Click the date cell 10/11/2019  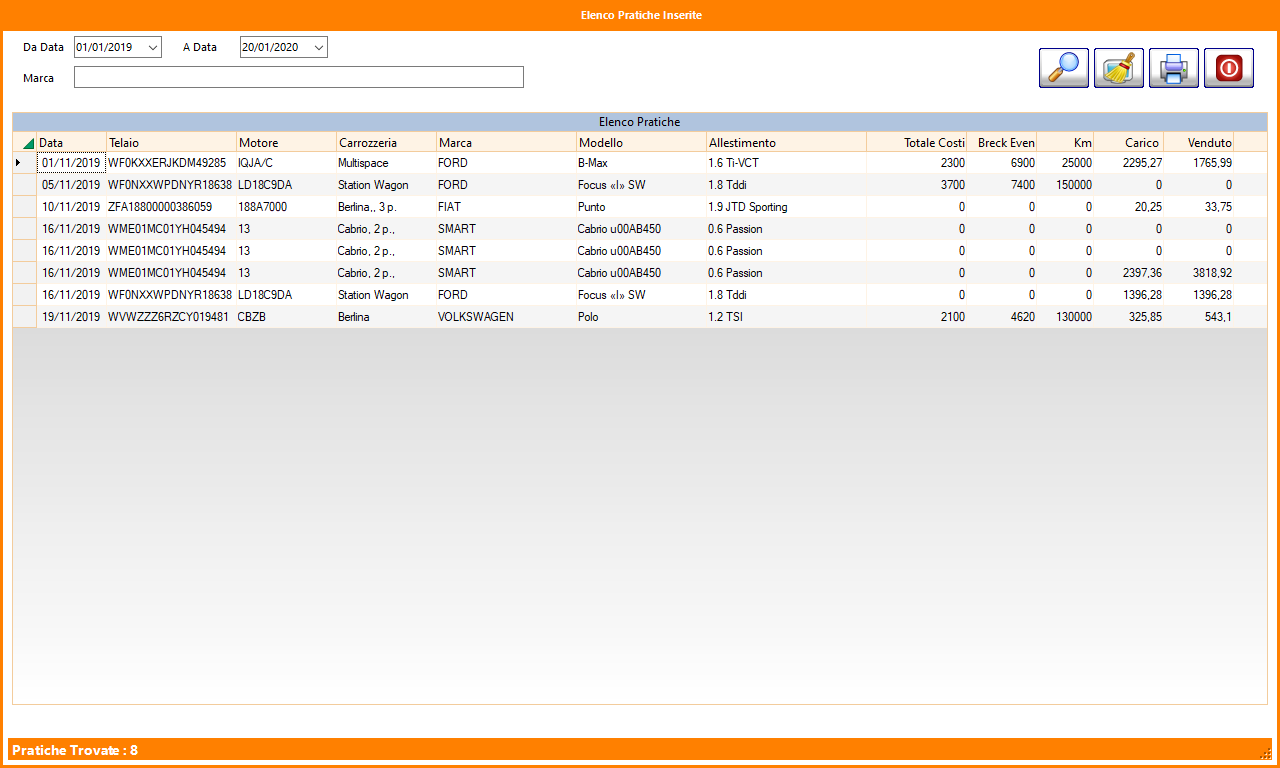tap(71, 206)
